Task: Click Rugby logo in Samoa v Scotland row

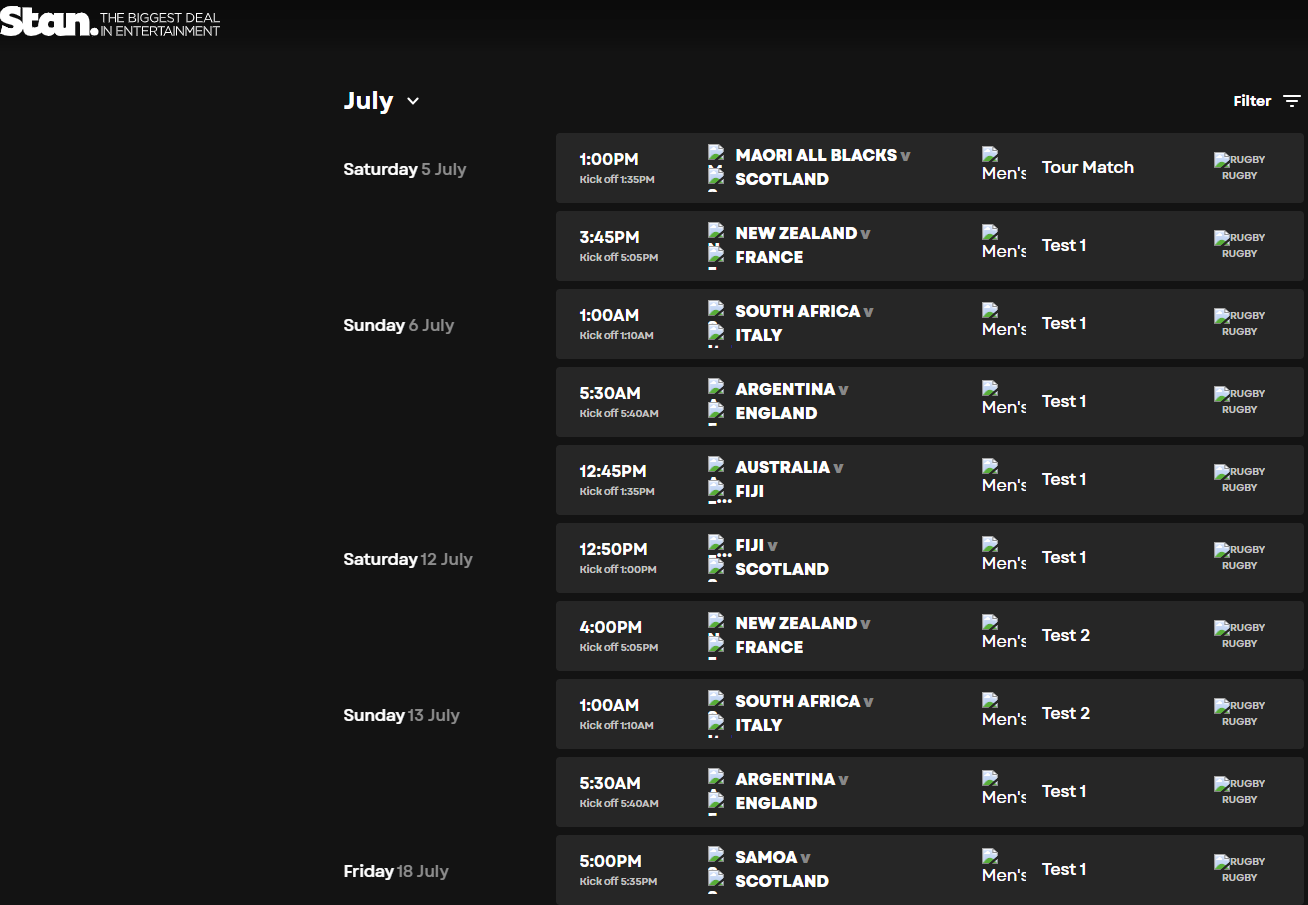Action: click(1239, 869)
